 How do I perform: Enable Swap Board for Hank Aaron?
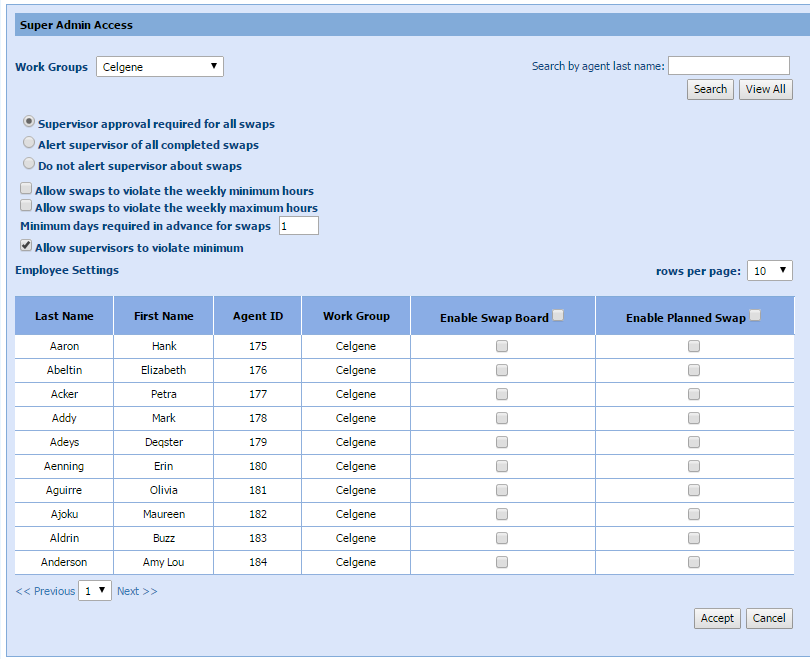(502, 346)
